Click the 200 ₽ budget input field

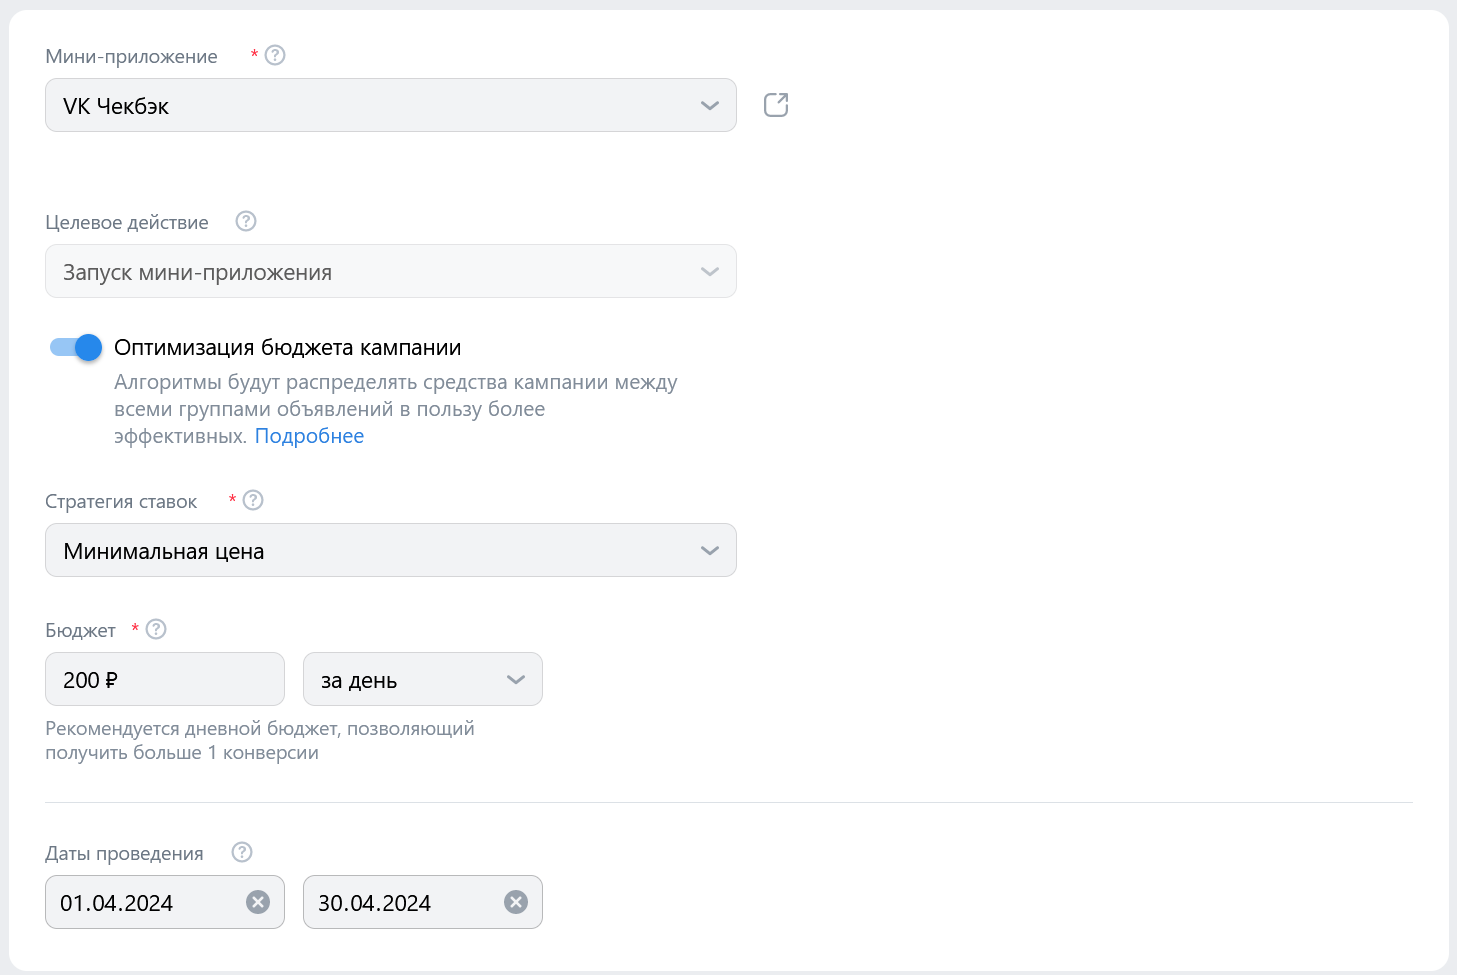(164, 679)
